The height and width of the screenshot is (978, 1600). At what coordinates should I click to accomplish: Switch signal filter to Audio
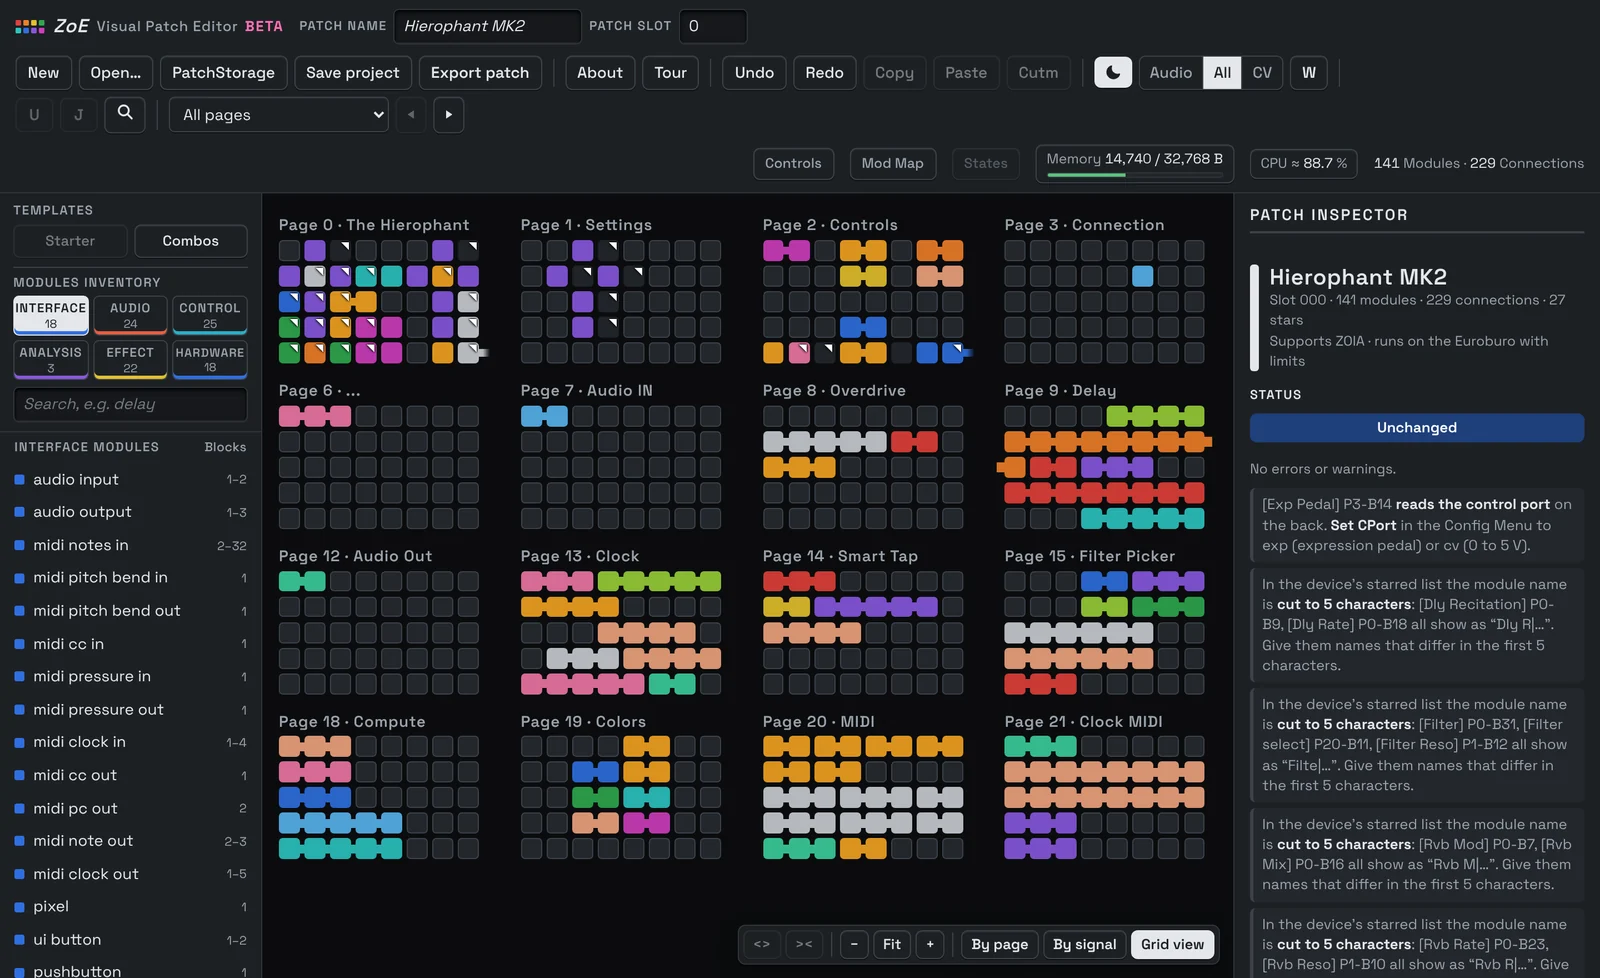1171,73
